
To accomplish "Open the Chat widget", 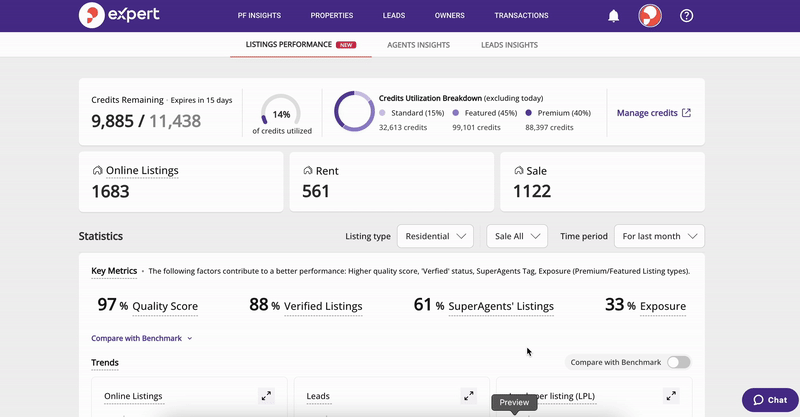I will point(769,400).
